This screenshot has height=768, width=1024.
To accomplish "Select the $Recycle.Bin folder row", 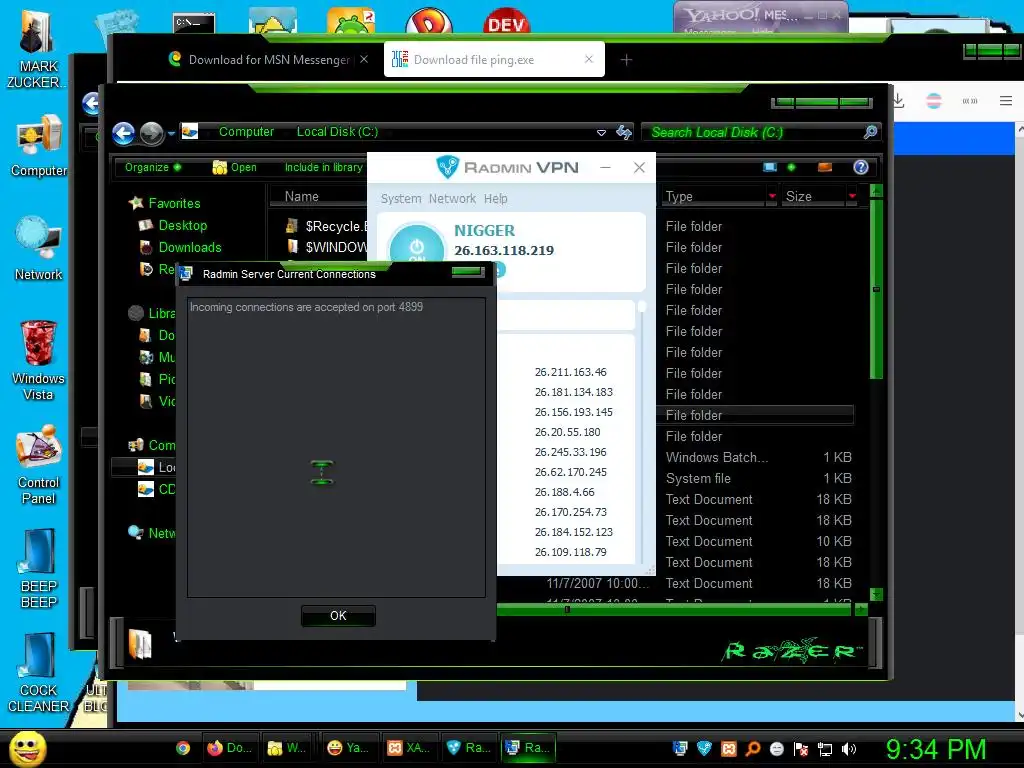I will (x=327, y=226).
